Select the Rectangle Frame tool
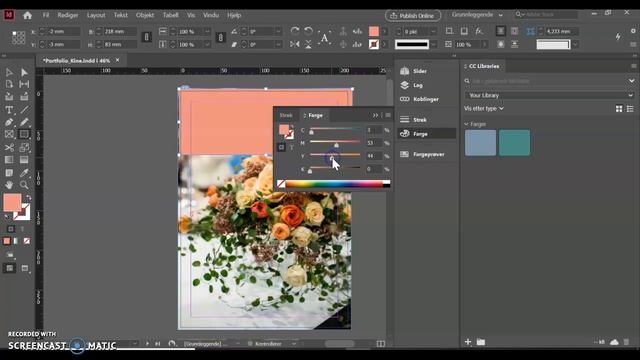Screen dimensions: 640x360 pyautogui.click(x=9, y=134)
